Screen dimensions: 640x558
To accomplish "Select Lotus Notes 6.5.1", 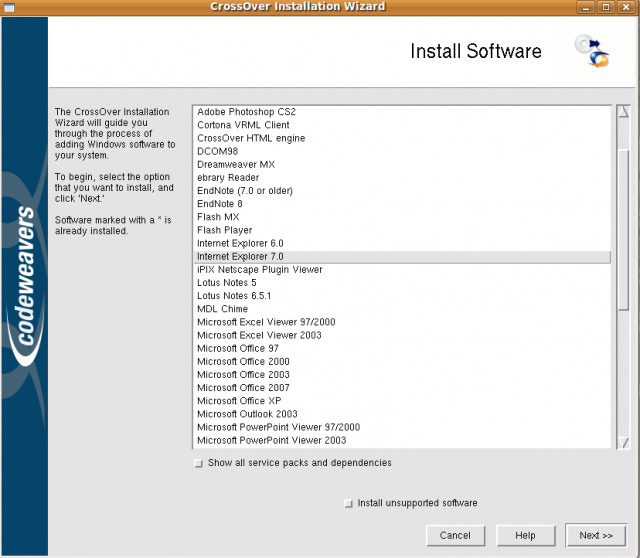I will [x=402, y=296].
